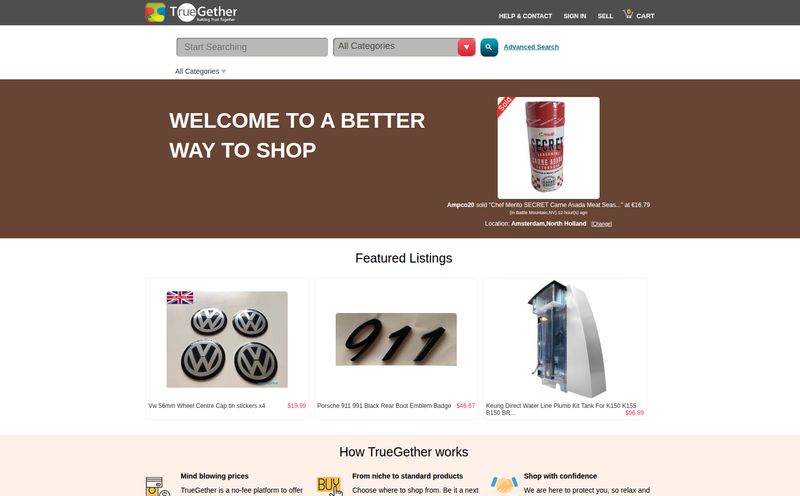Open the red category dropdown arrow
This screenshot has height=496, width=800.
(x=466, y=47)
